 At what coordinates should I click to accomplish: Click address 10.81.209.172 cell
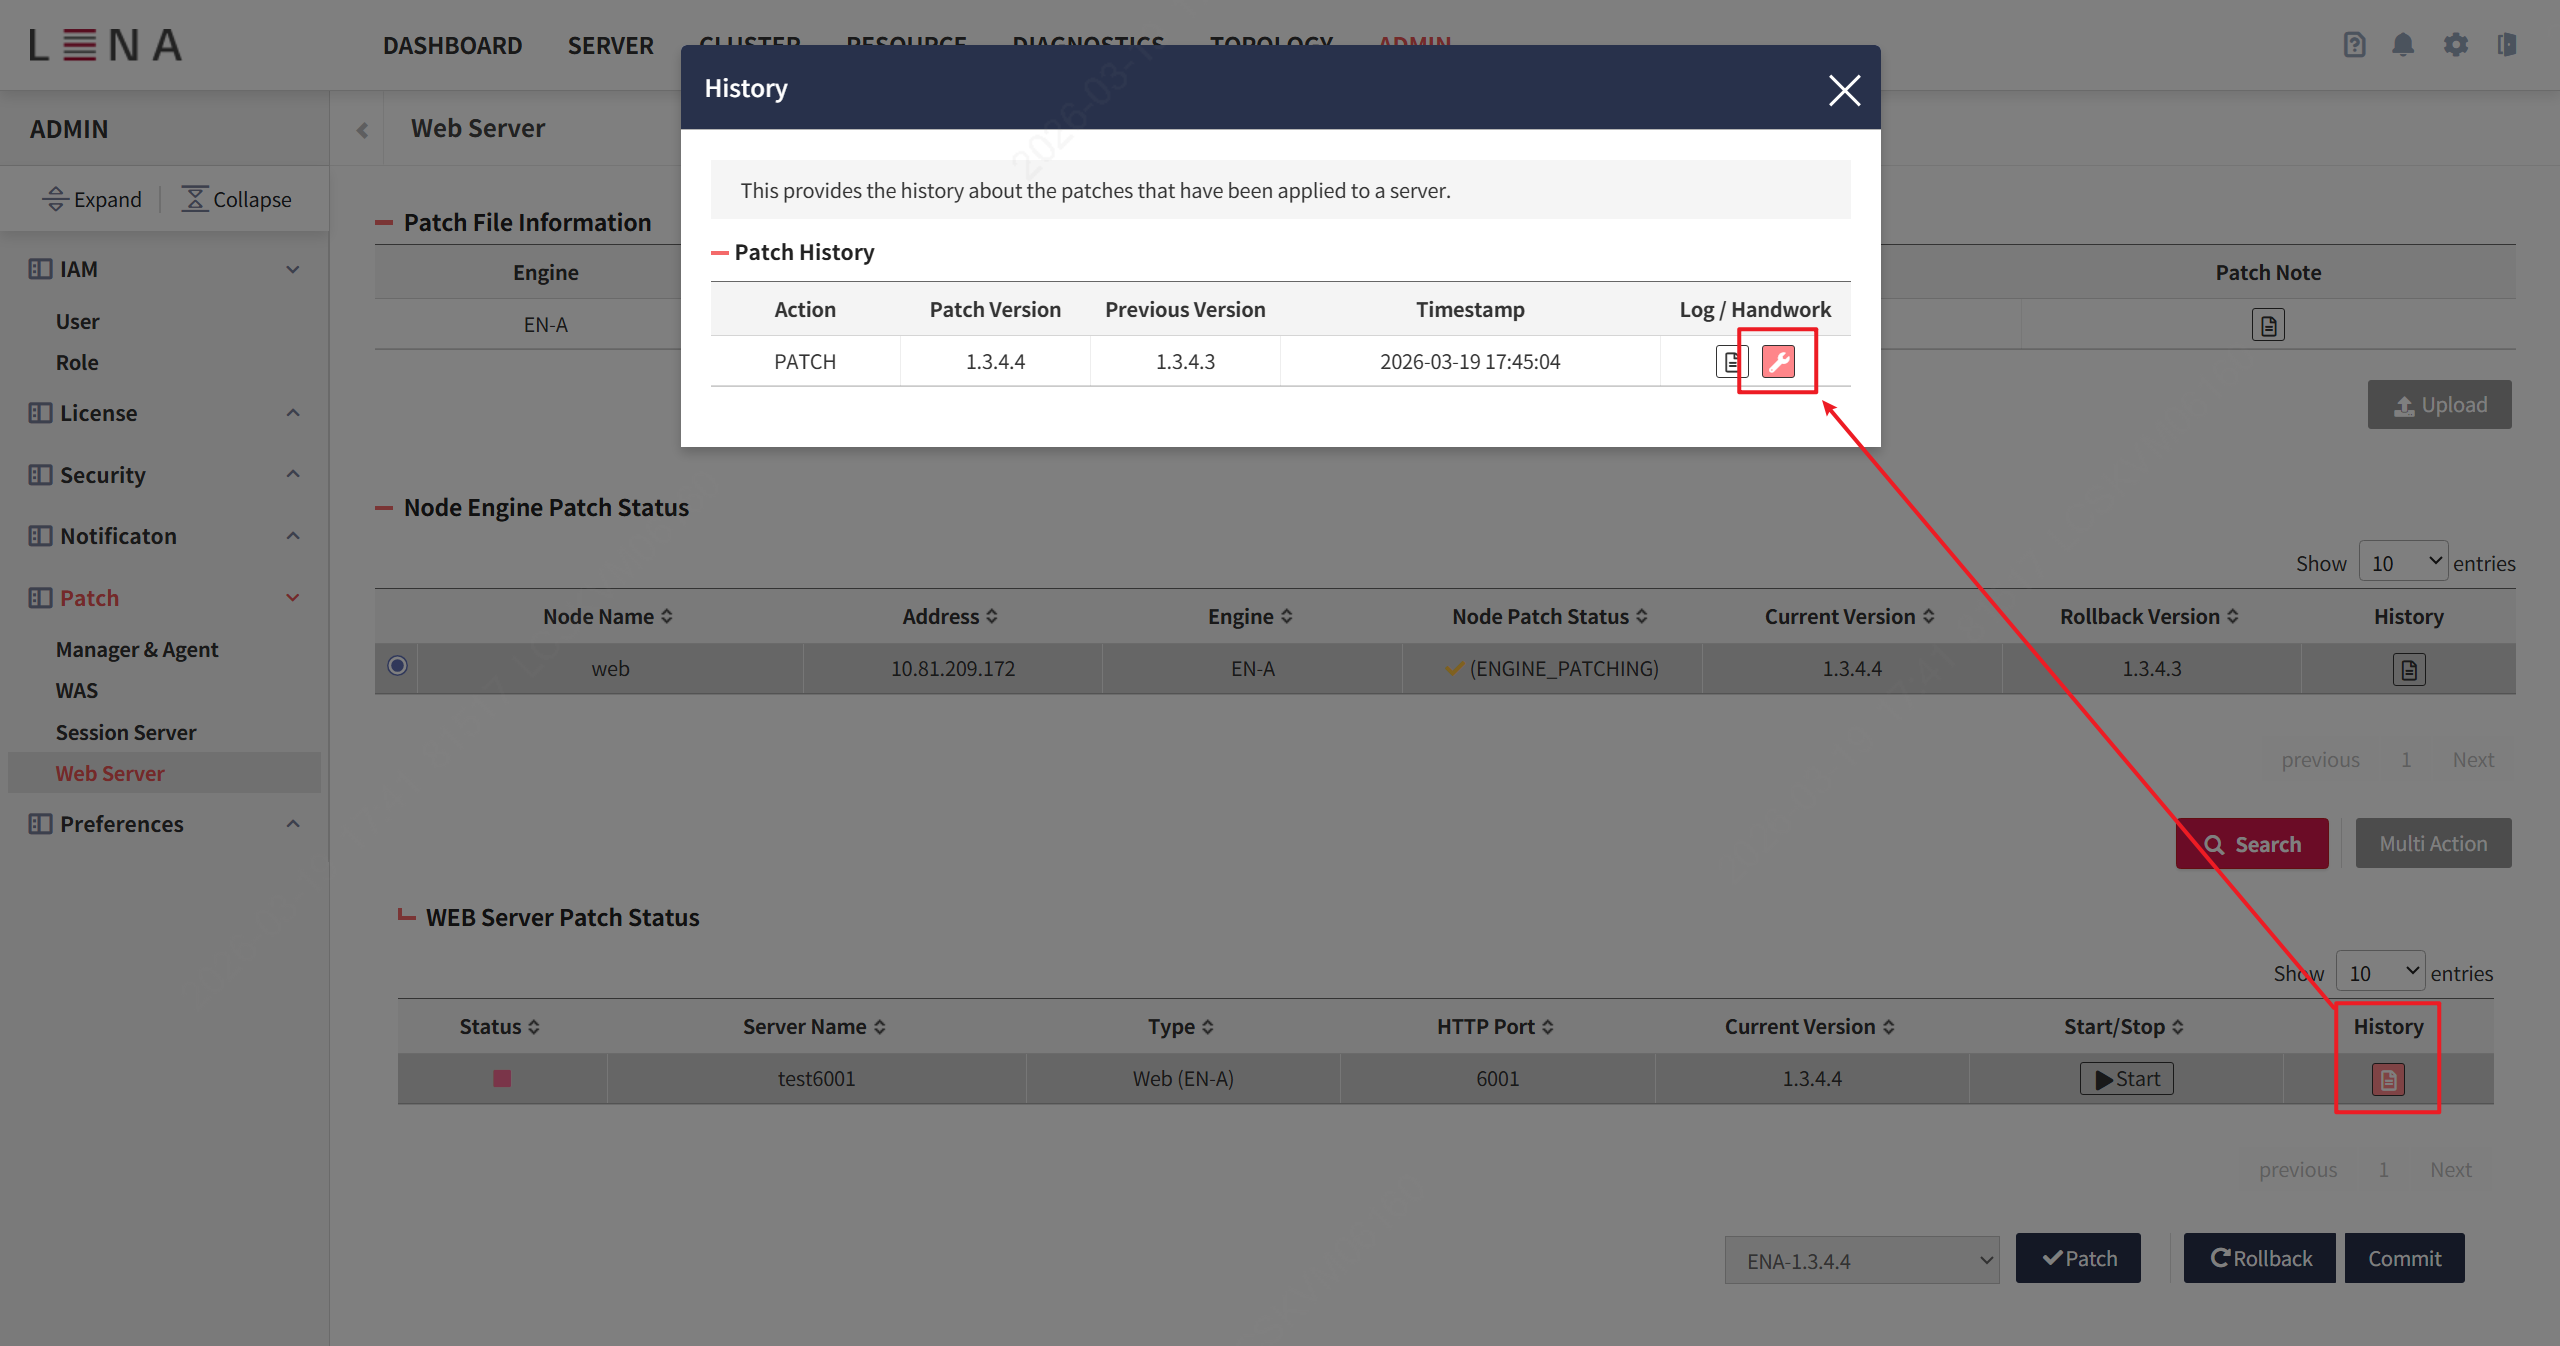coord(953,669)
